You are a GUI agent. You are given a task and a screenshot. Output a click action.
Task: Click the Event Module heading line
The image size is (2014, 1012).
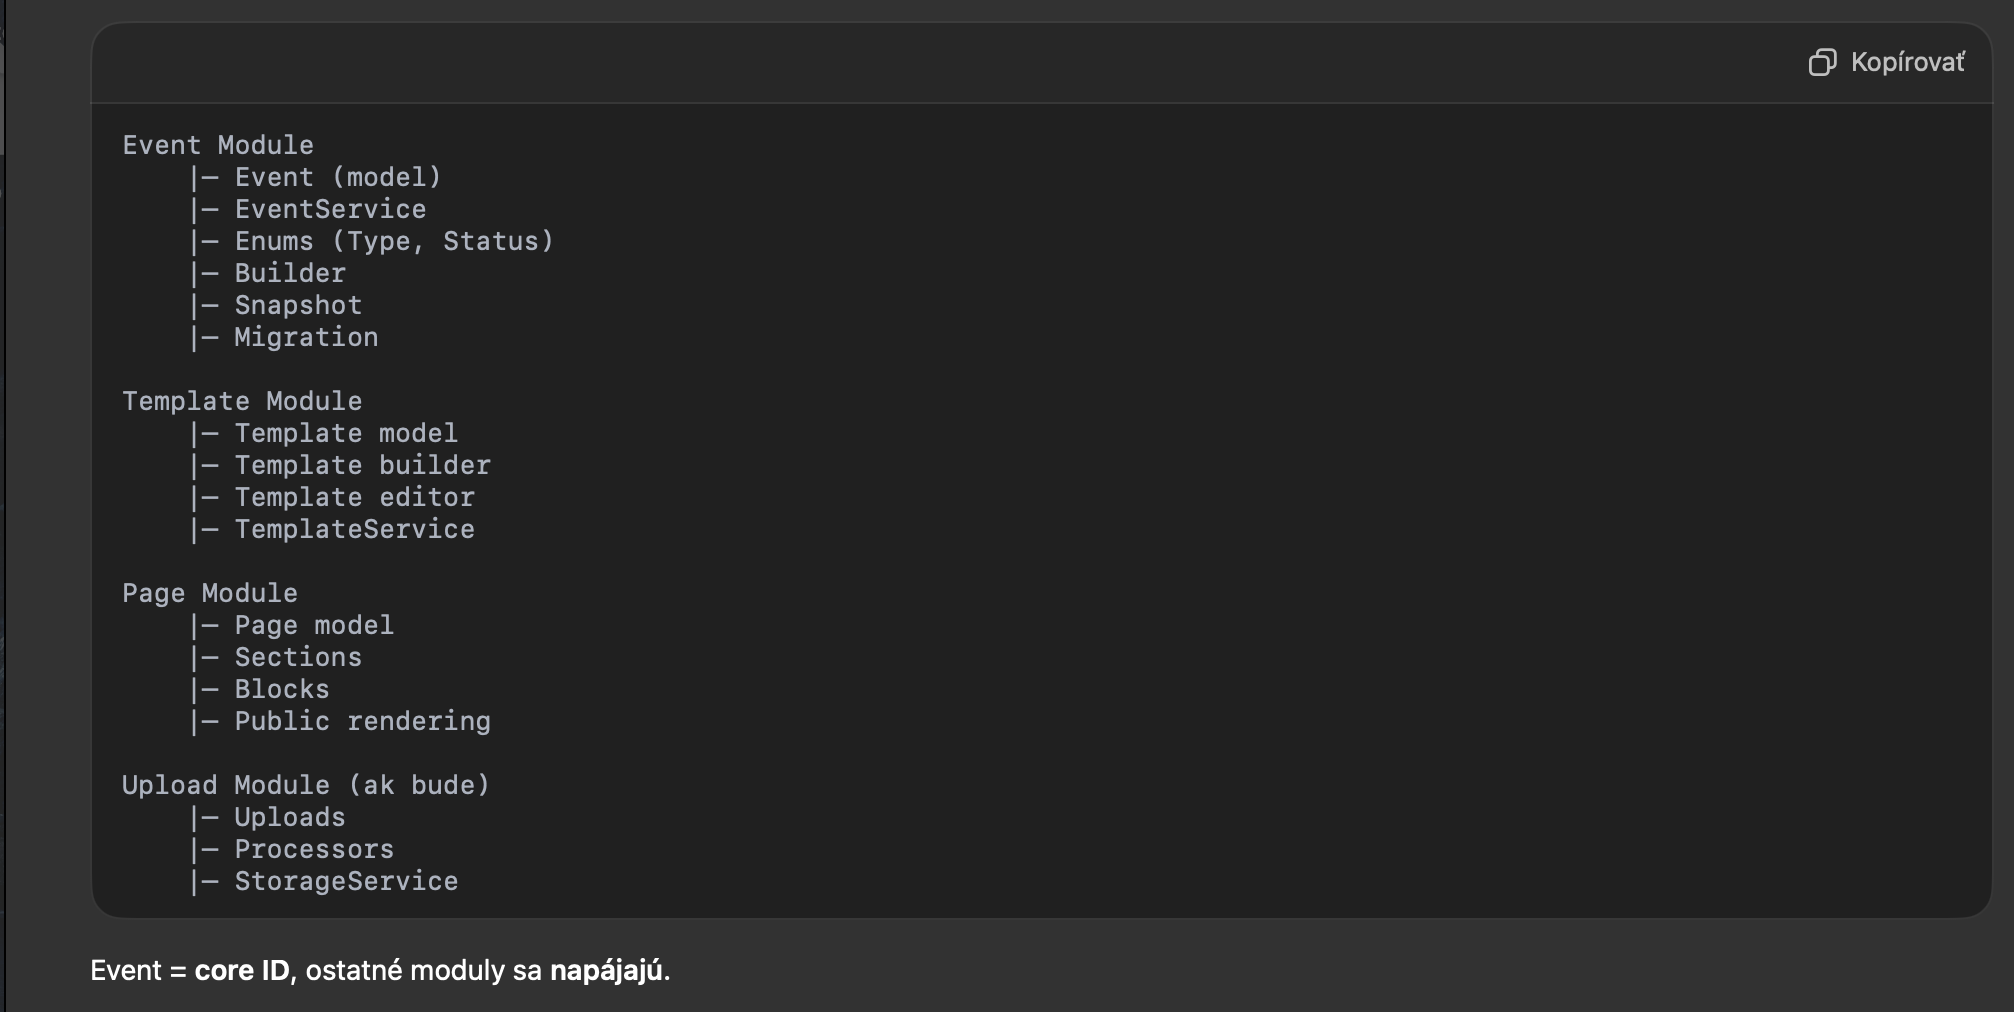click(218, 146)
